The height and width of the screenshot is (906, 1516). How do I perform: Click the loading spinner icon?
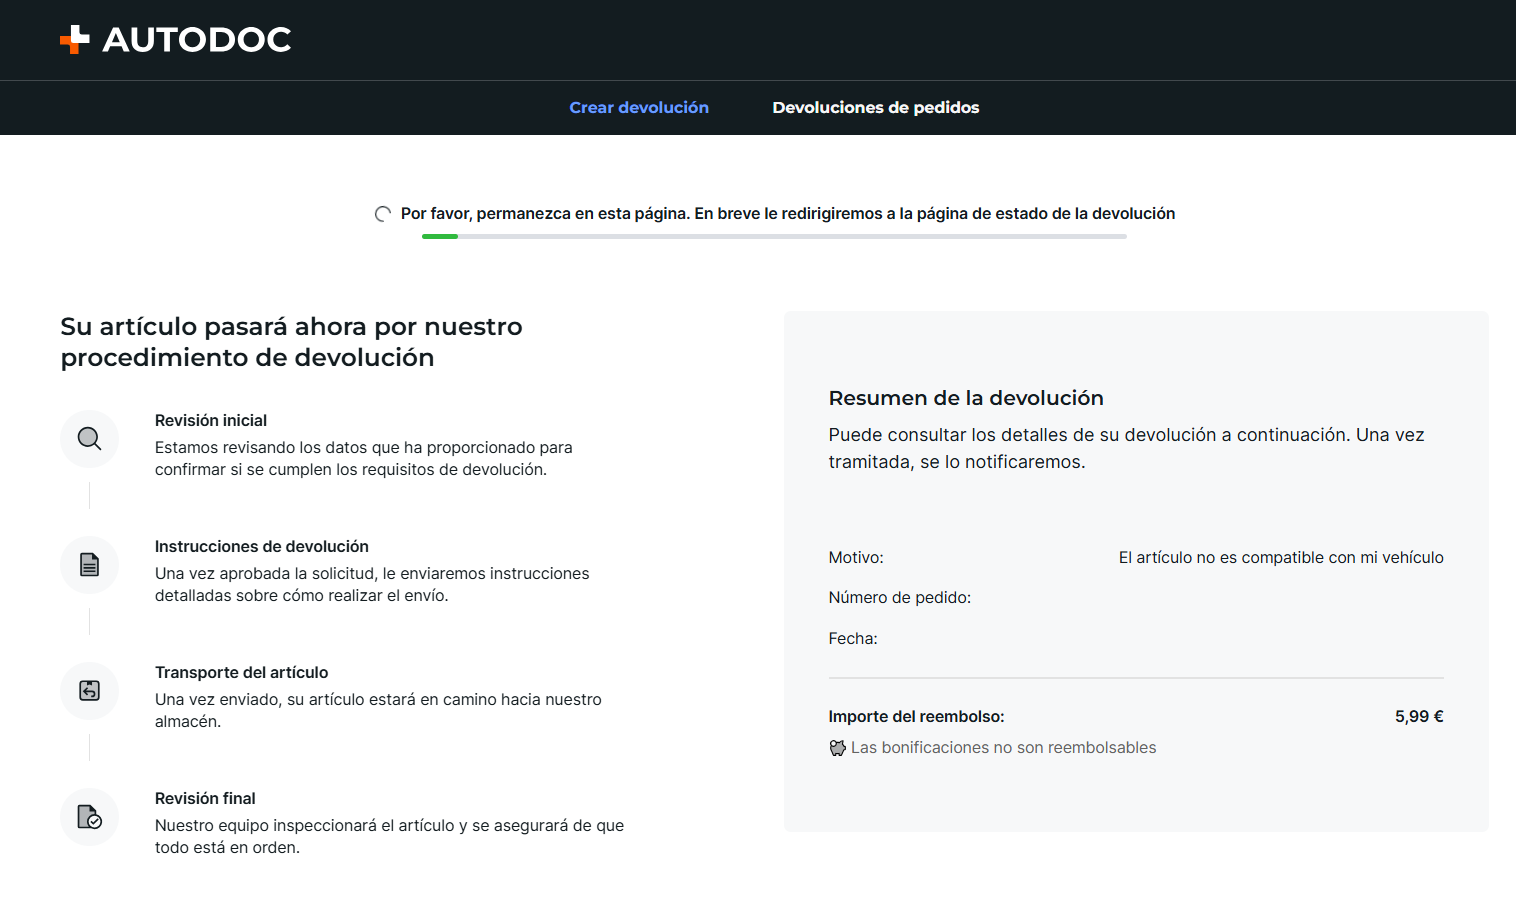pyautogui.click(x=383, y=214)
